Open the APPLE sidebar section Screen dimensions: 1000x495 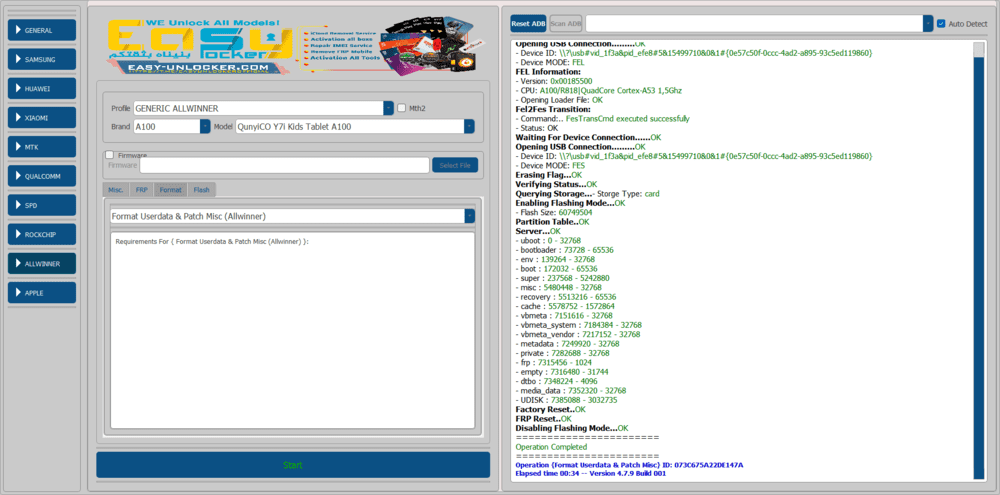click(x=42, y=293)
